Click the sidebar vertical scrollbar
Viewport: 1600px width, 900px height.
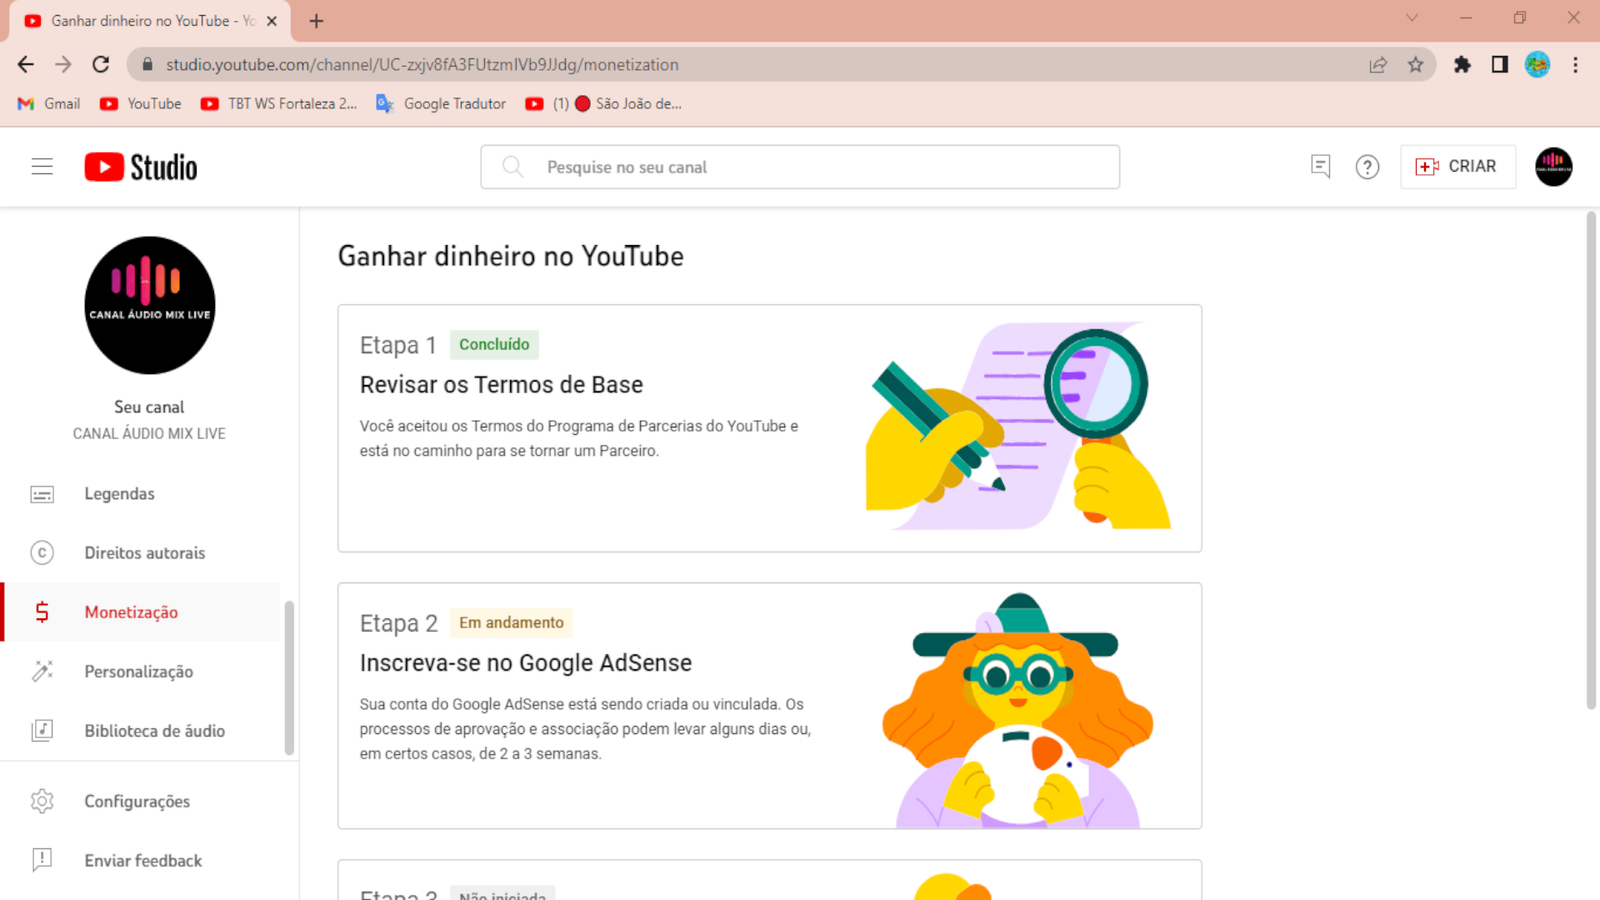point(289,678)
